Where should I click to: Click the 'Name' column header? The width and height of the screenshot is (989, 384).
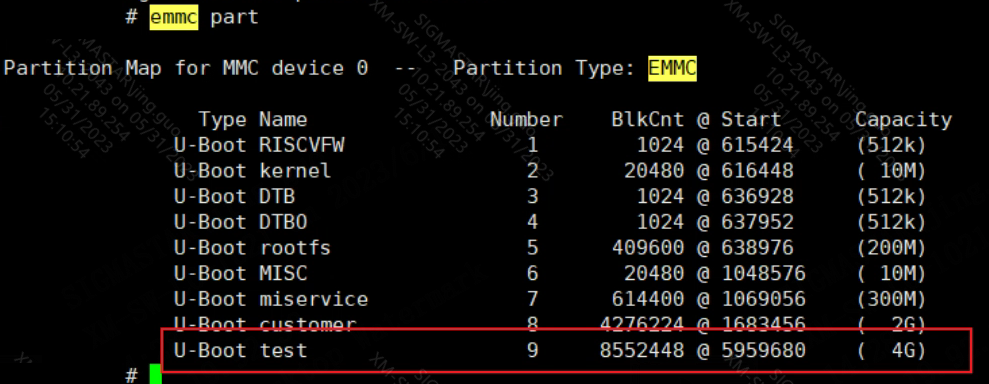(x=283, y=120)
